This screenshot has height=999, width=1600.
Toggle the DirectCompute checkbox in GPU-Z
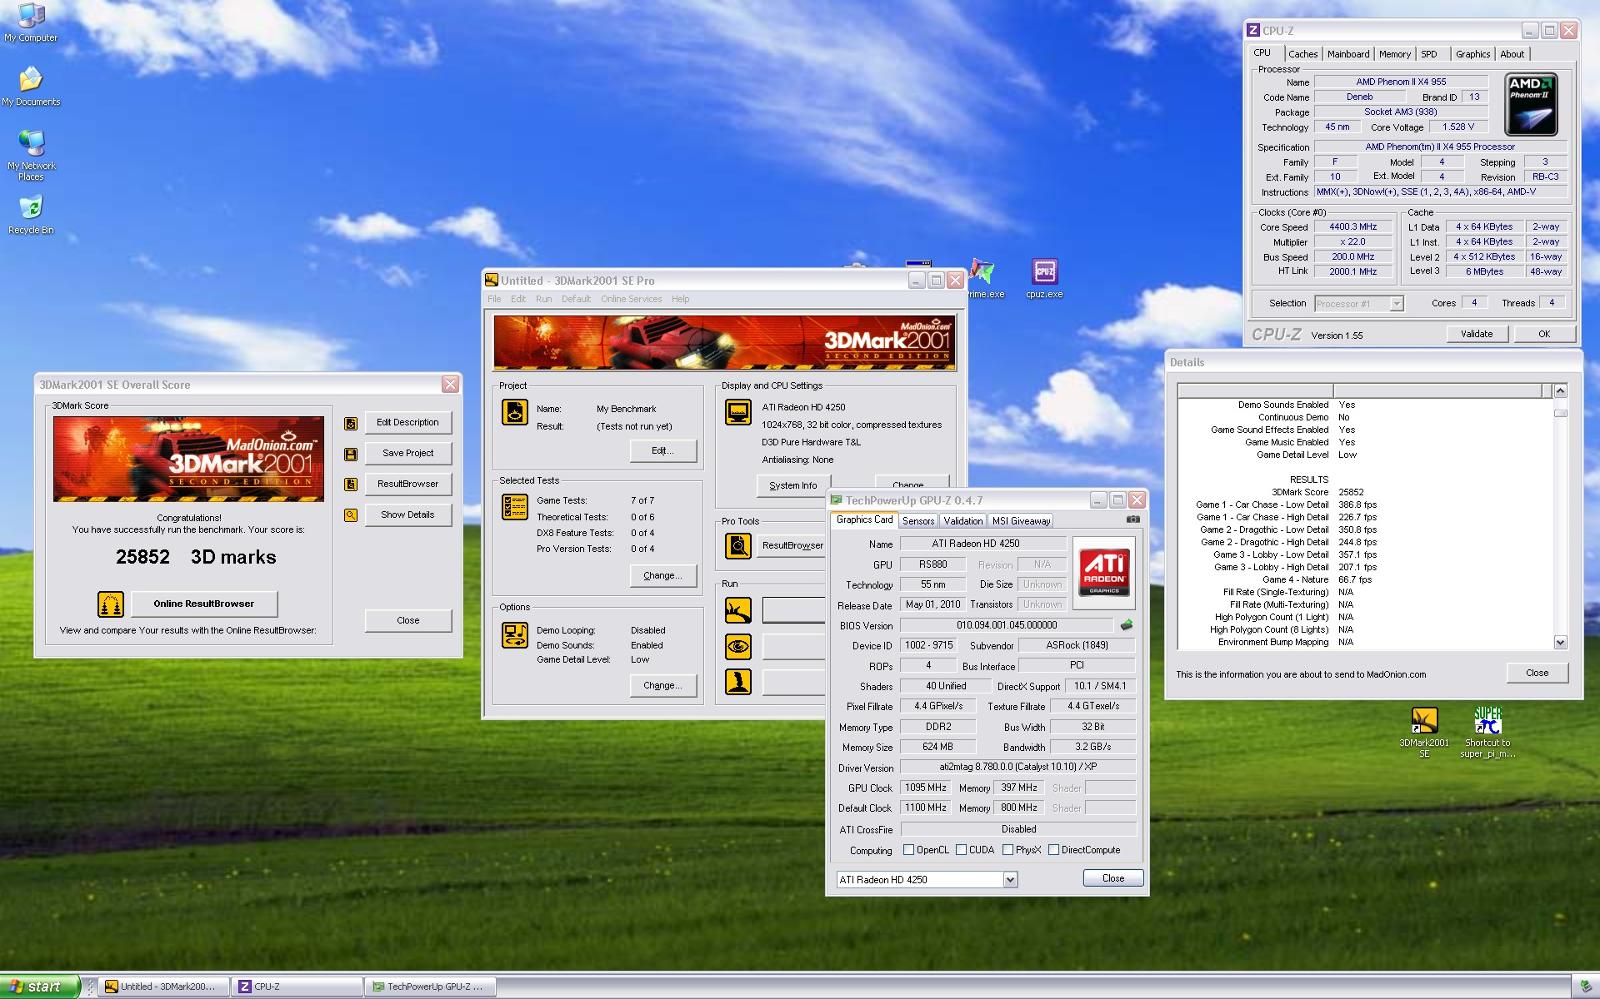coord(1053,850)
